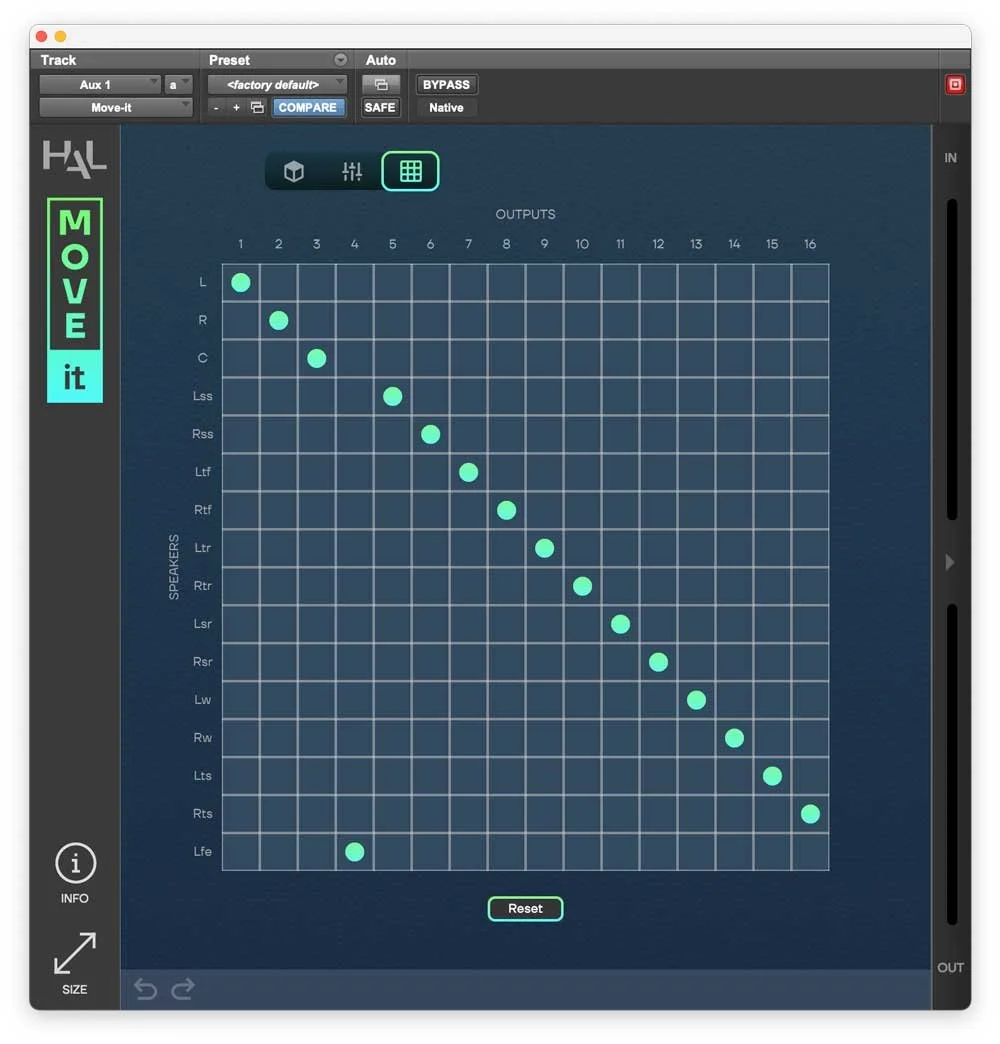Toggle Ltr speaker routing to output 9
Viewport: 1000px width, 1044px height.
[x=545, y=548]
